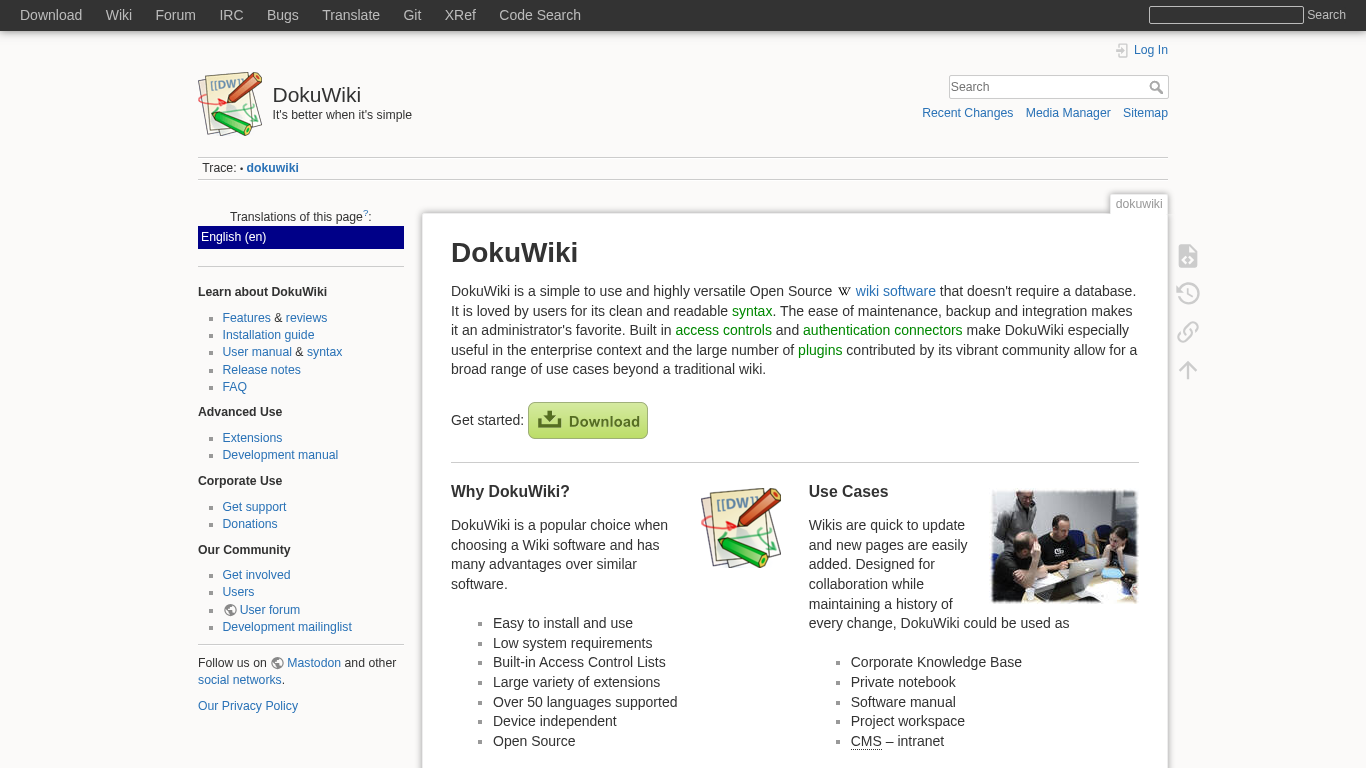1366x768 pixels.
Task: Click the question mark beside Translations of this page
Action: (x=365, y=214)
